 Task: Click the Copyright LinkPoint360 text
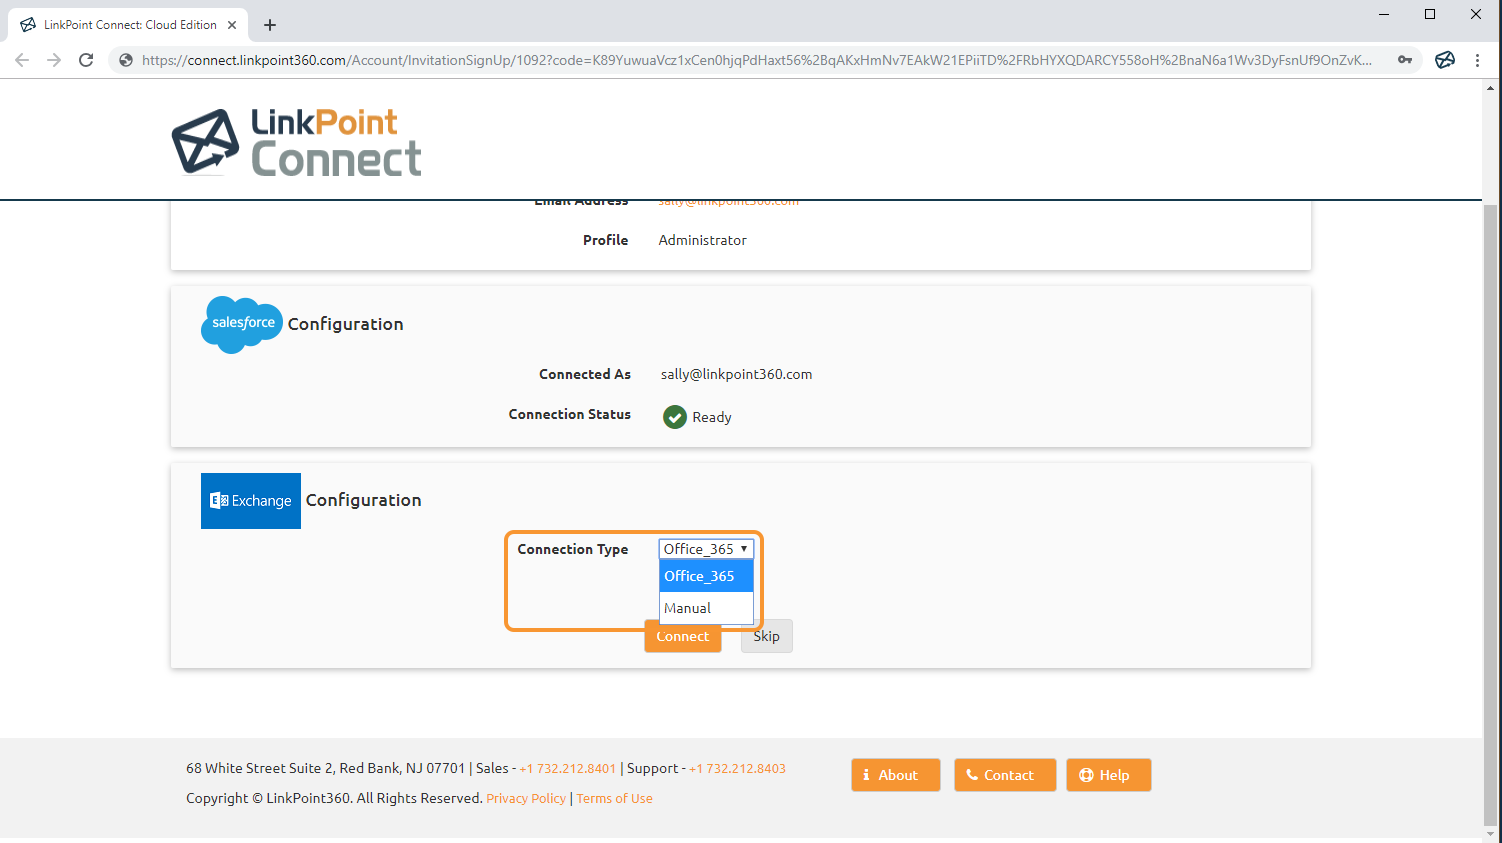click(x=334, y=798)
